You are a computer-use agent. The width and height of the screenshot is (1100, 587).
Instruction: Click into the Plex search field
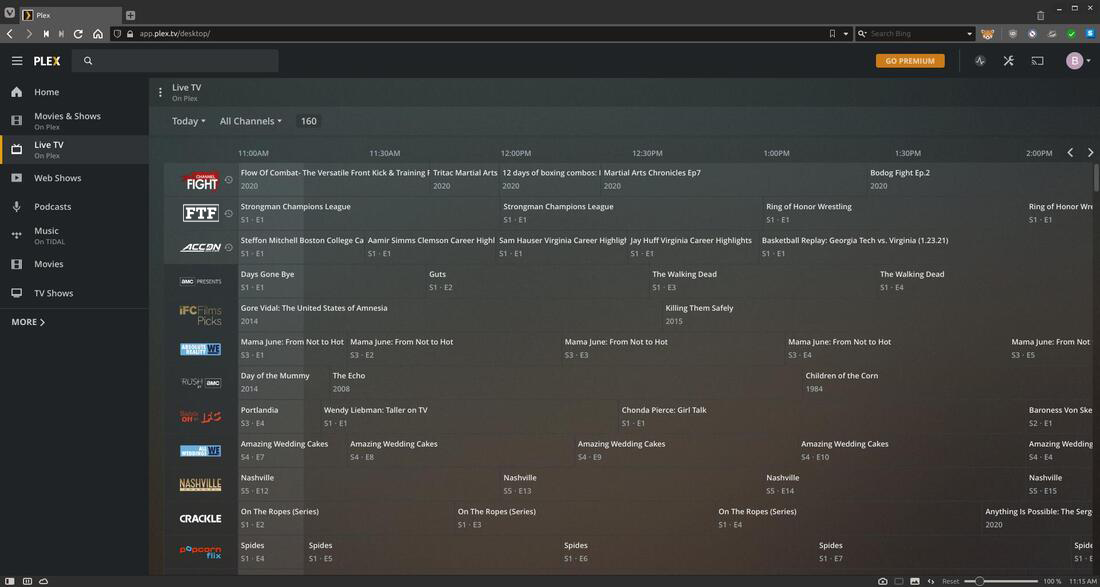tap(175, 61)
